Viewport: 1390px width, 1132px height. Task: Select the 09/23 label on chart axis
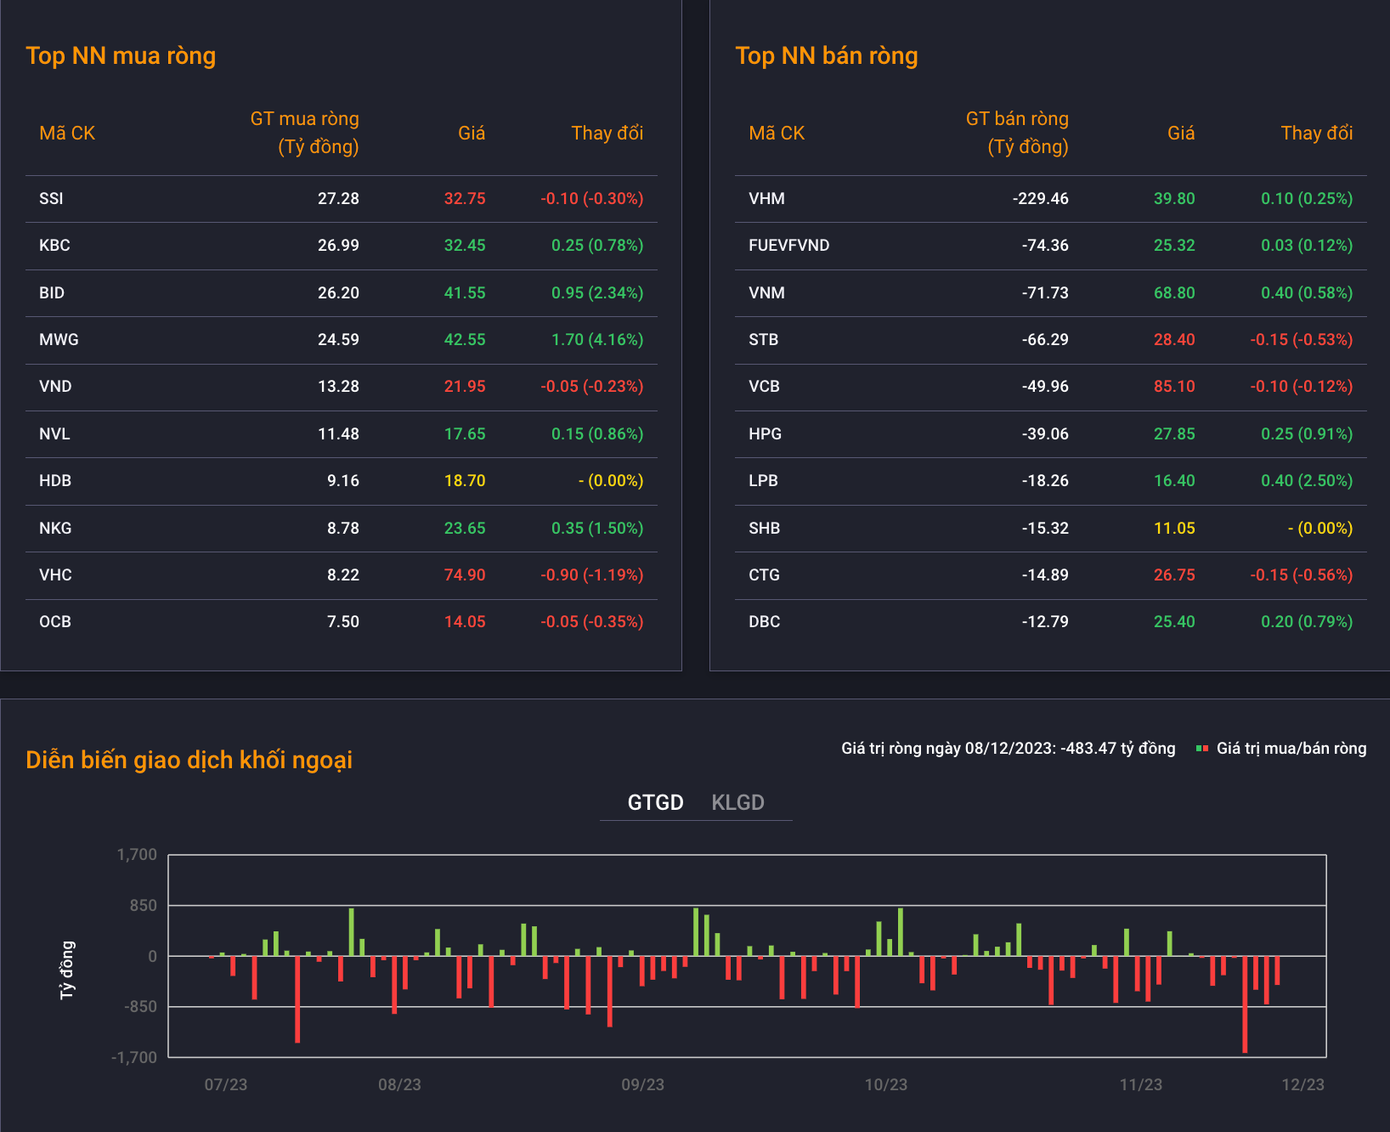(x=642, y=1085)
